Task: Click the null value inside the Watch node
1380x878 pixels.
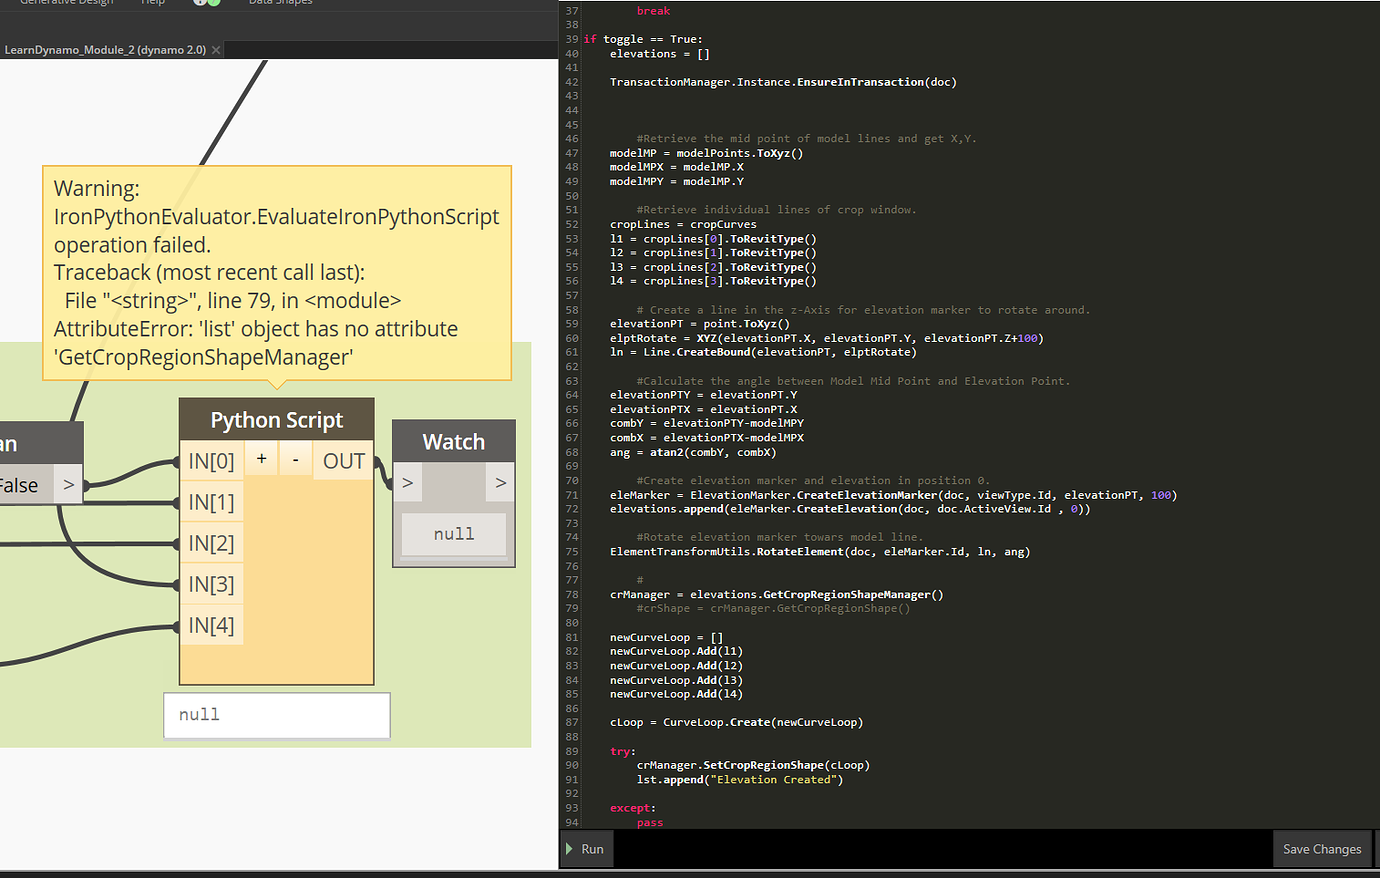Action: pyautogui.click(x=453, y=533)
